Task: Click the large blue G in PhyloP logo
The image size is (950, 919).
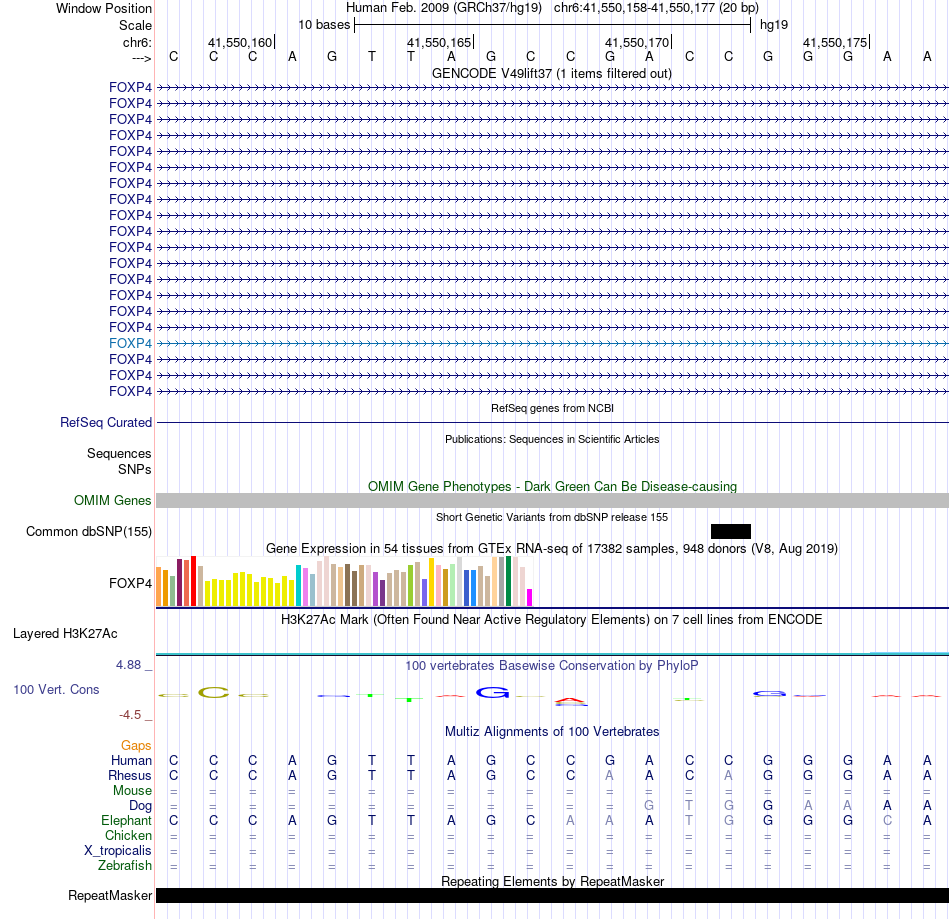Action: tap(493, 692)
